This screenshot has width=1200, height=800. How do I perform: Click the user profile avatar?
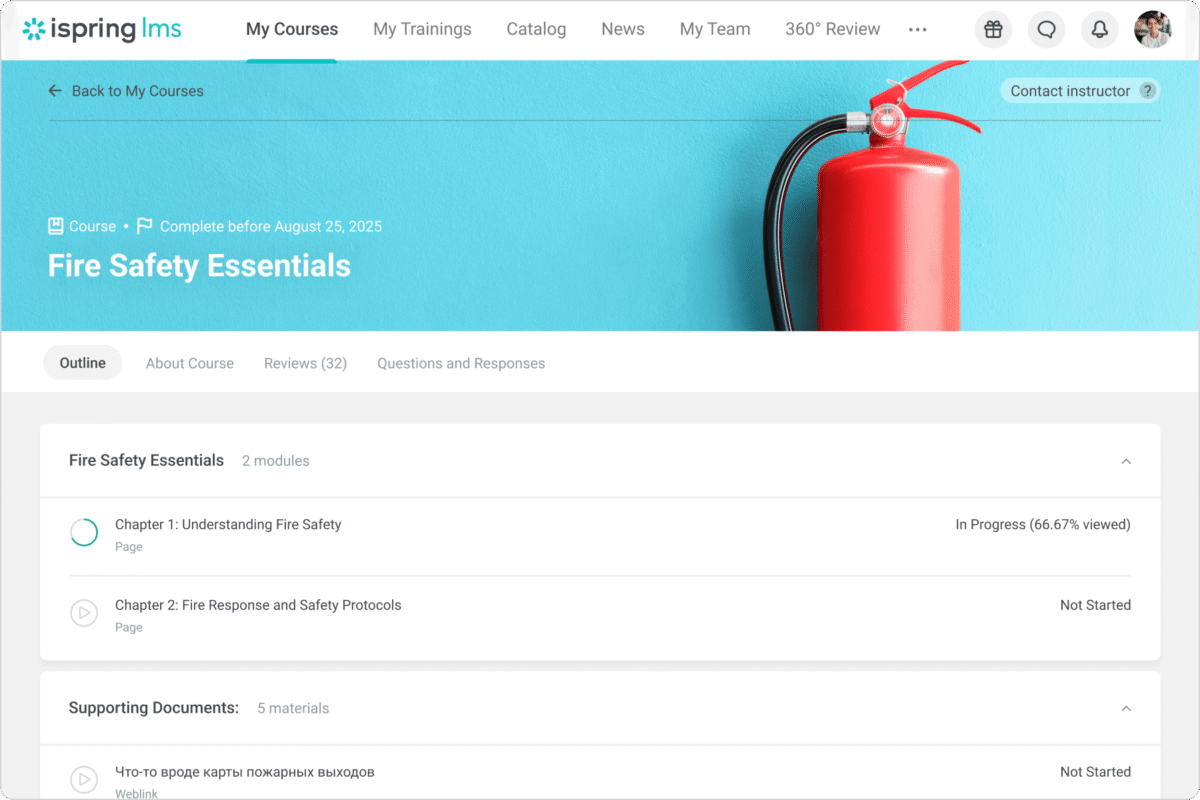[x=1152, y=30]
